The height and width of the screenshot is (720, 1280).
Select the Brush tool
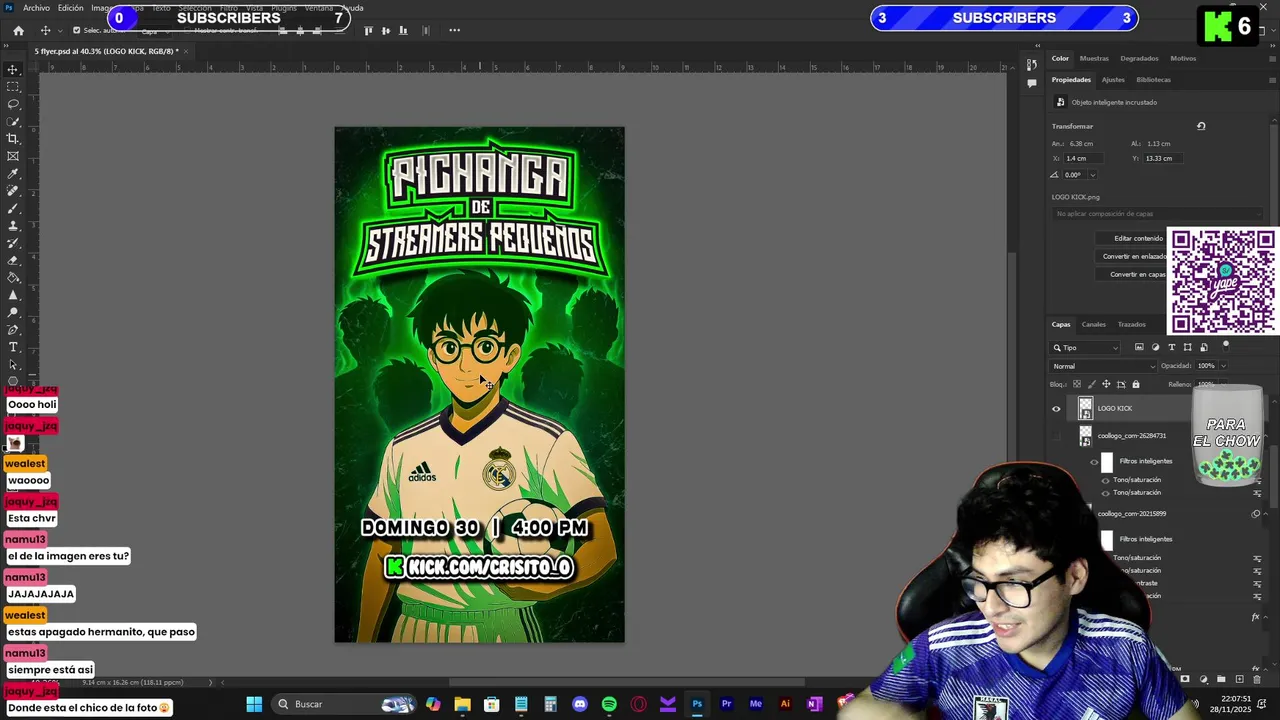click(13, 208)
